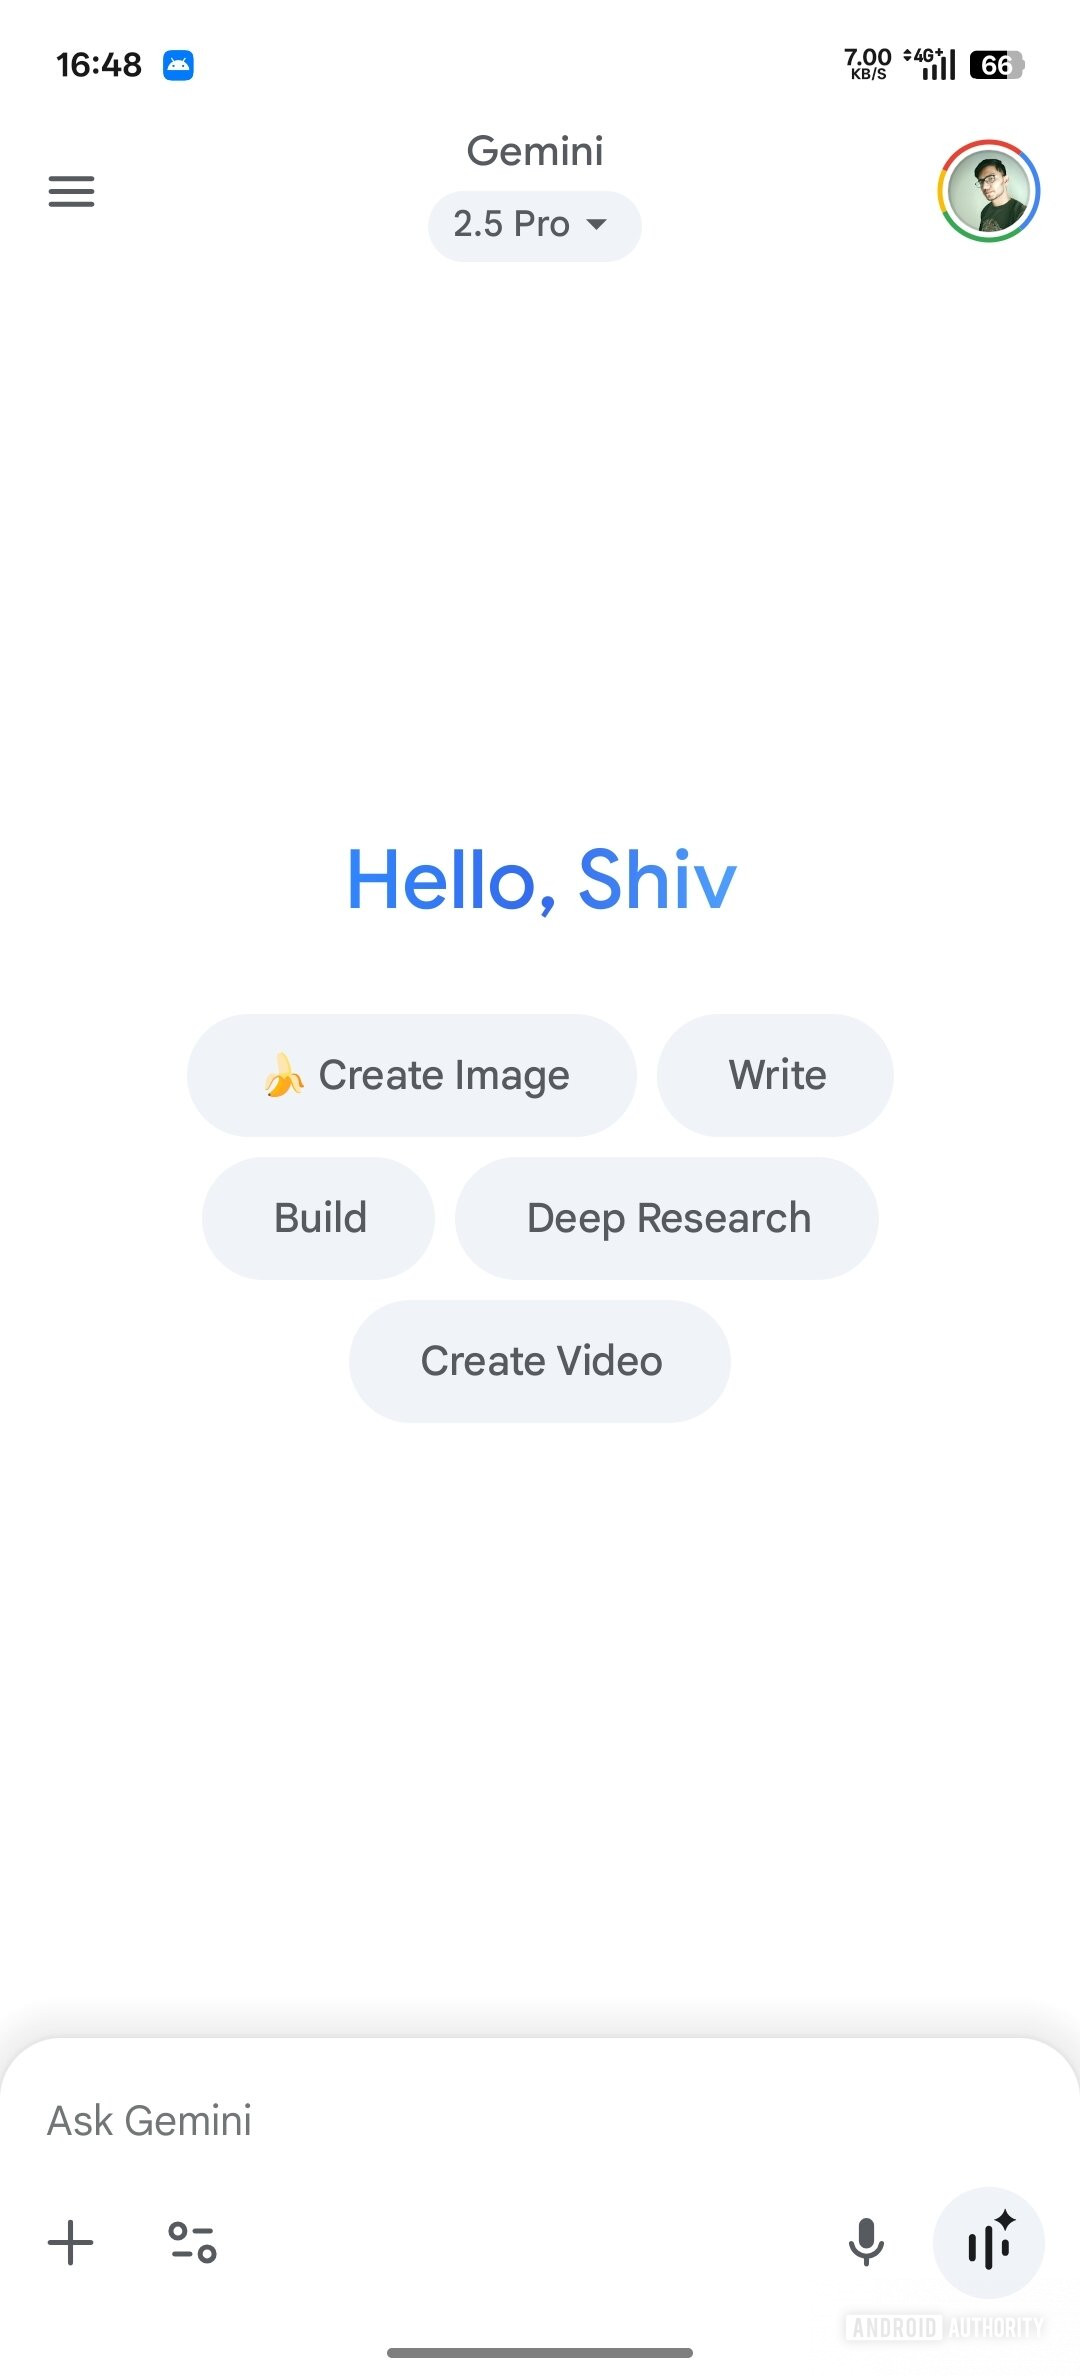Open the Deep Research option
The height and width of the screenshot is (2376, 1080).
pyautogui.click(x=667, y=1218)
